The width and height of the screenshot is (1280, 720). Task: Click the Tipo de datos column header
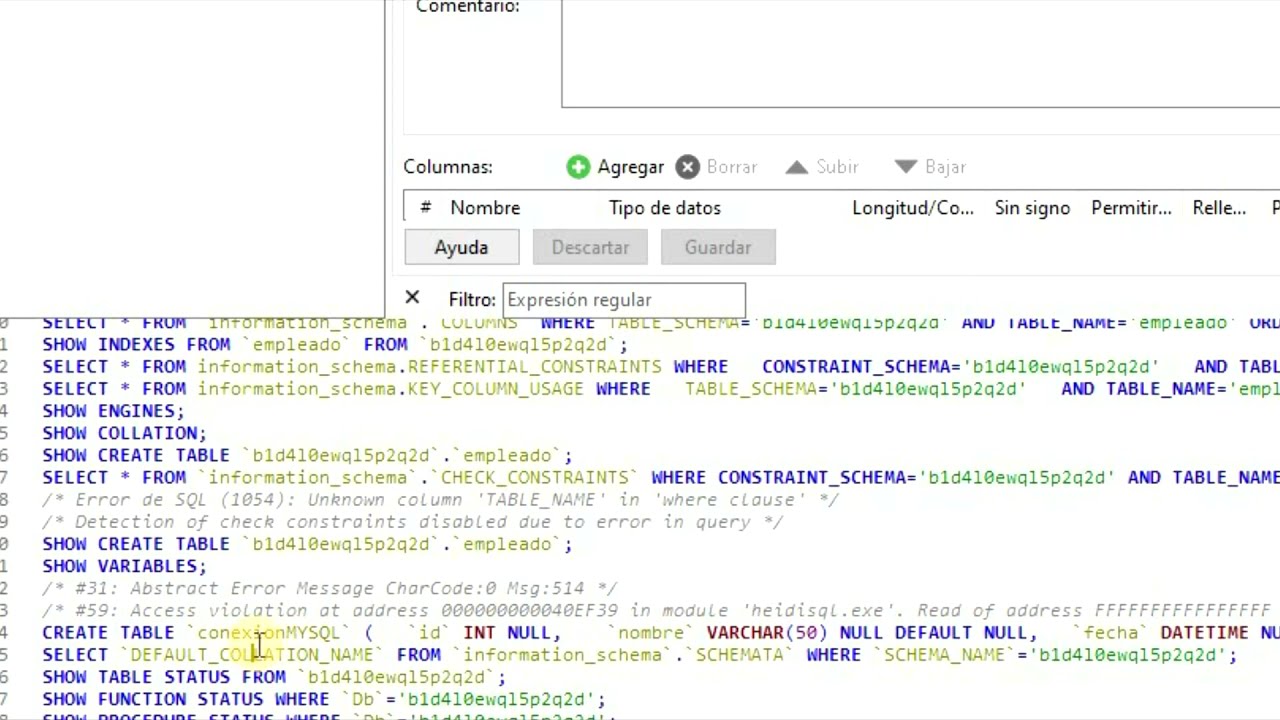point(664,208)
